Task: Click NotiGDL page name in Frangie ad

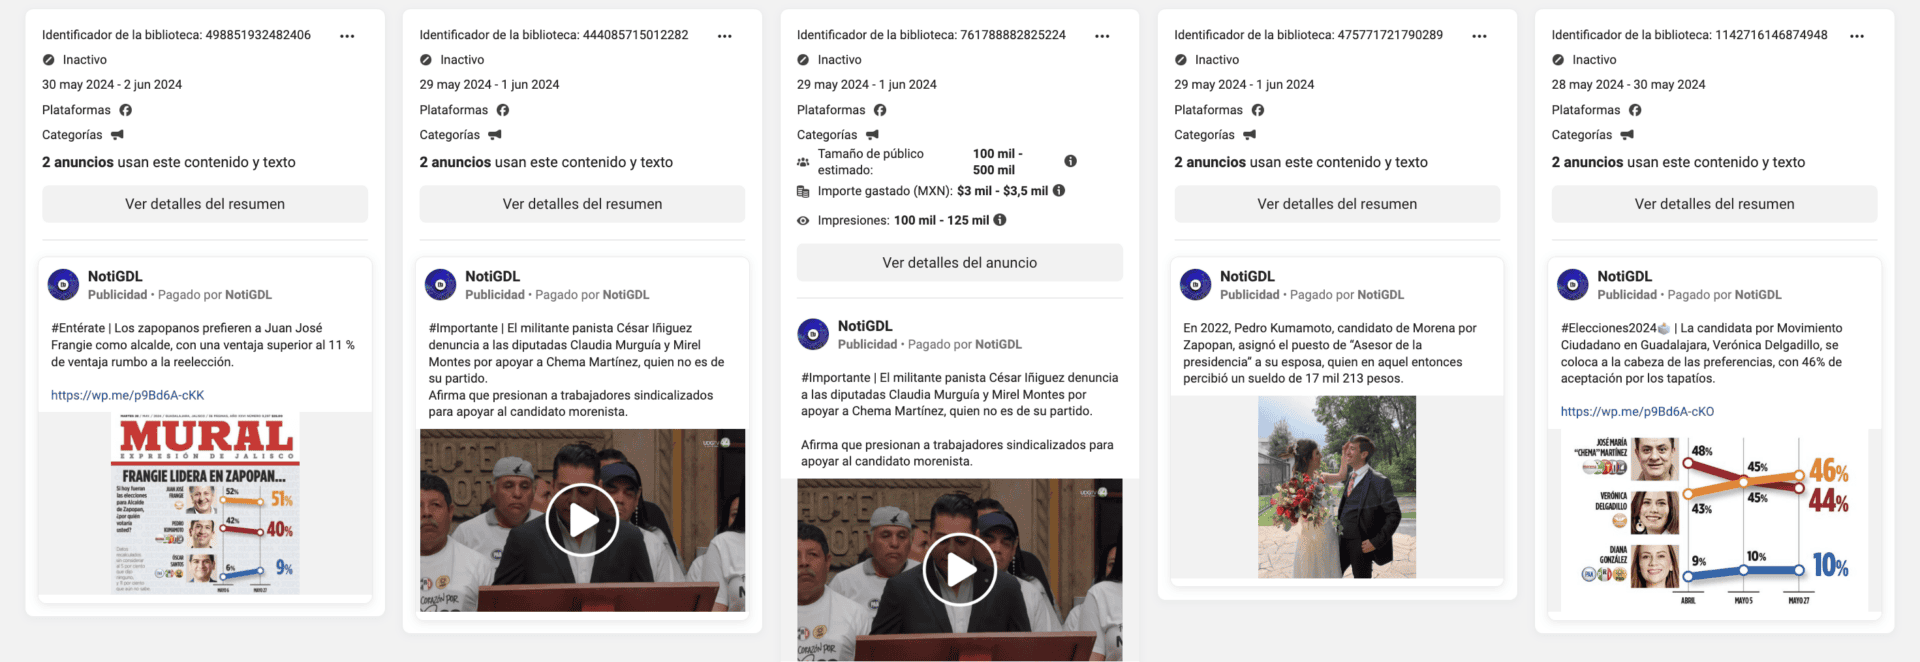Action: click(115, 276)
